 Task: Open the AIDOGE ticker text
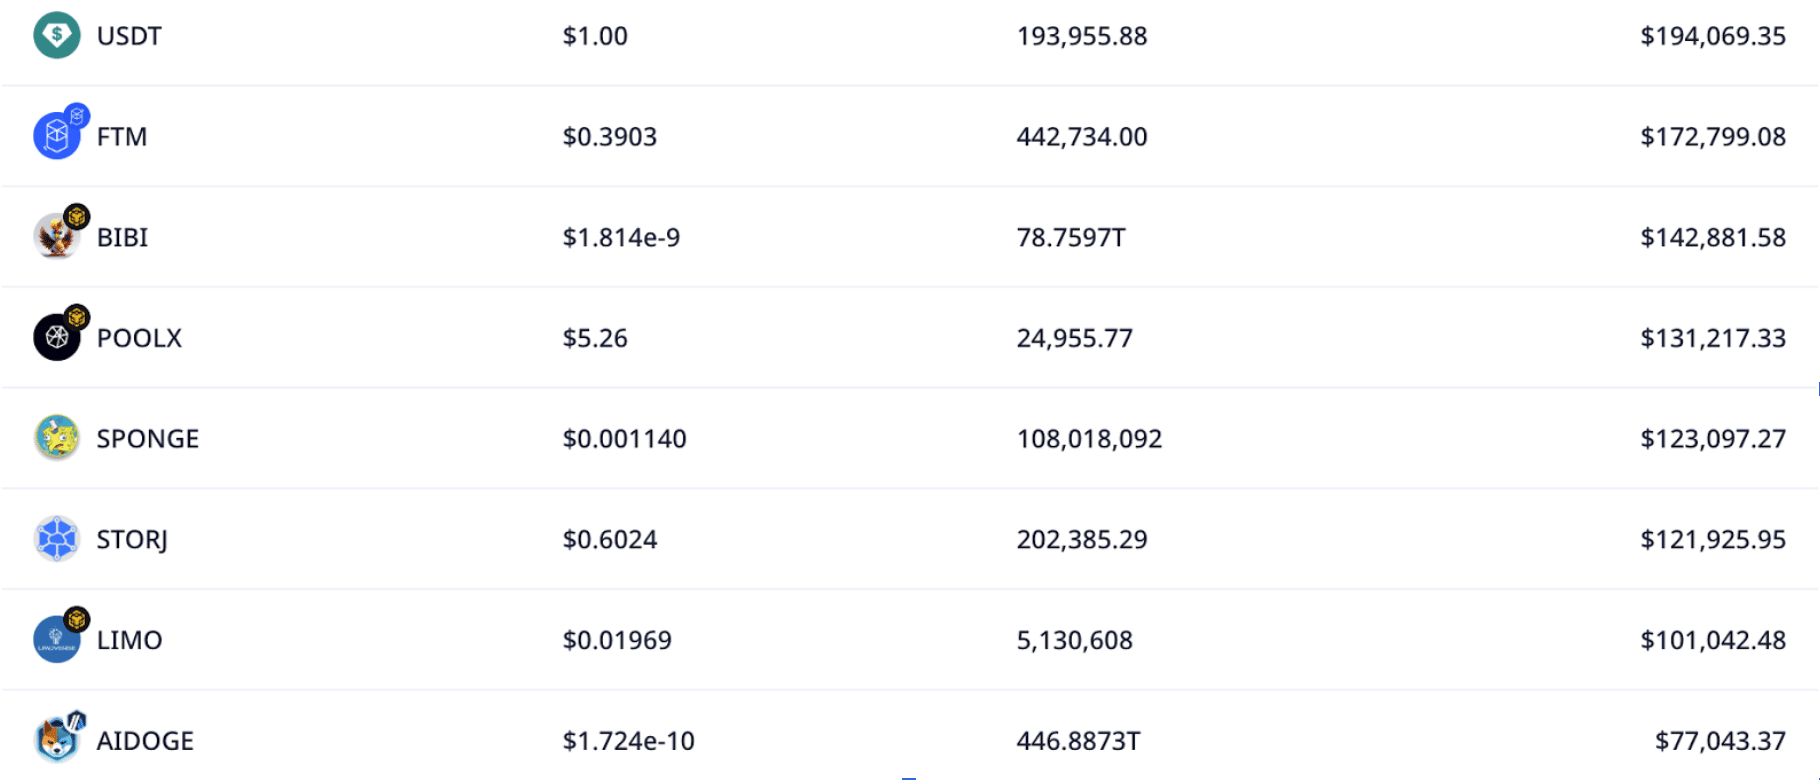click(146, 741)
